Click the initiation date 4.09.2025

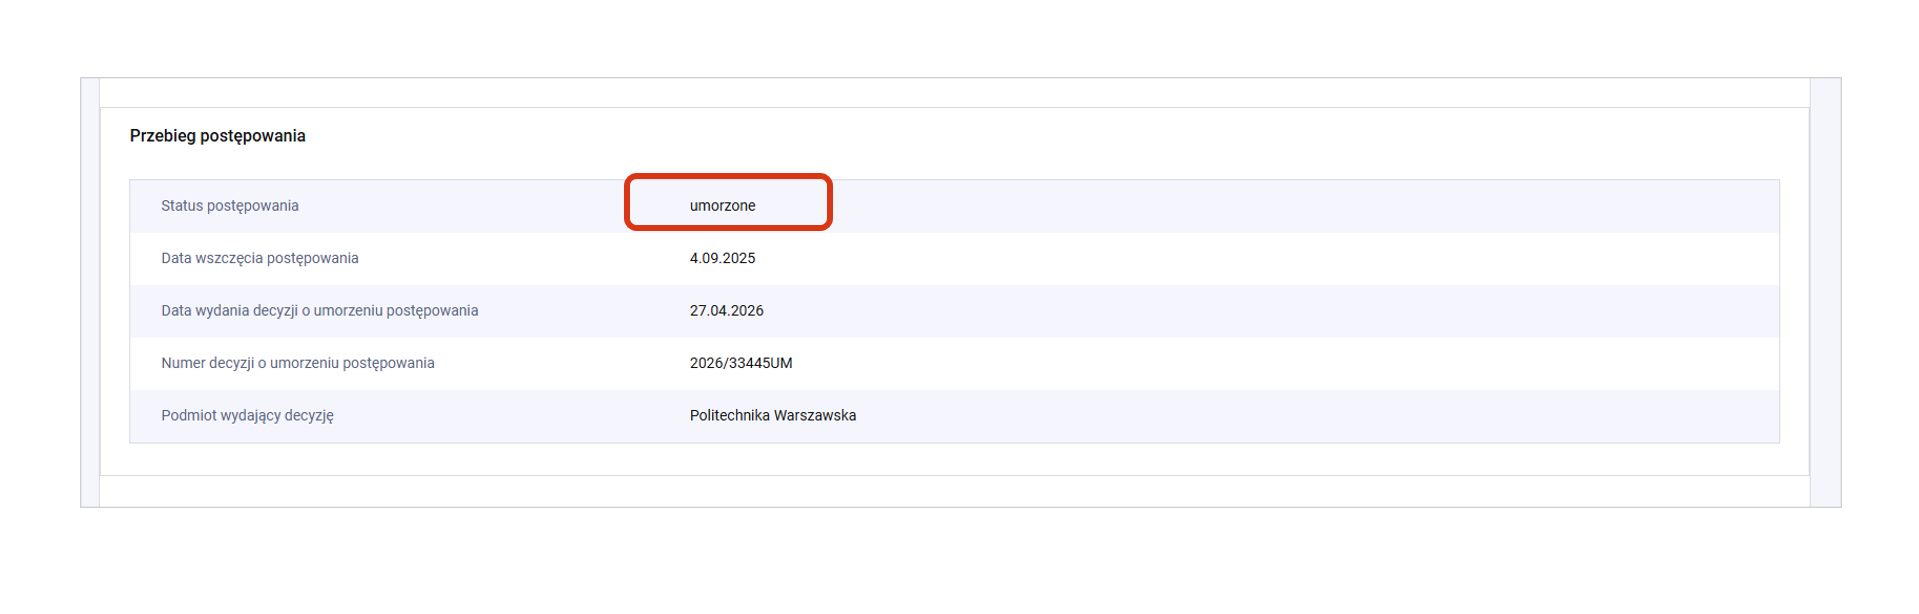coord(722,258)
